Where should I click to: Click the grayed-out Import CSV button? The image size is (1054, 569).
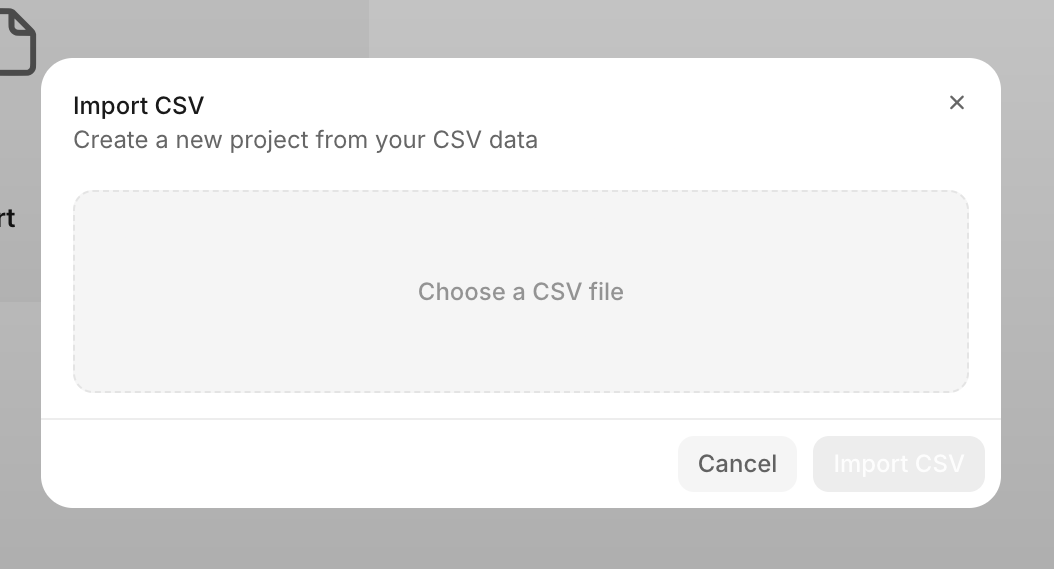(898, 464)
